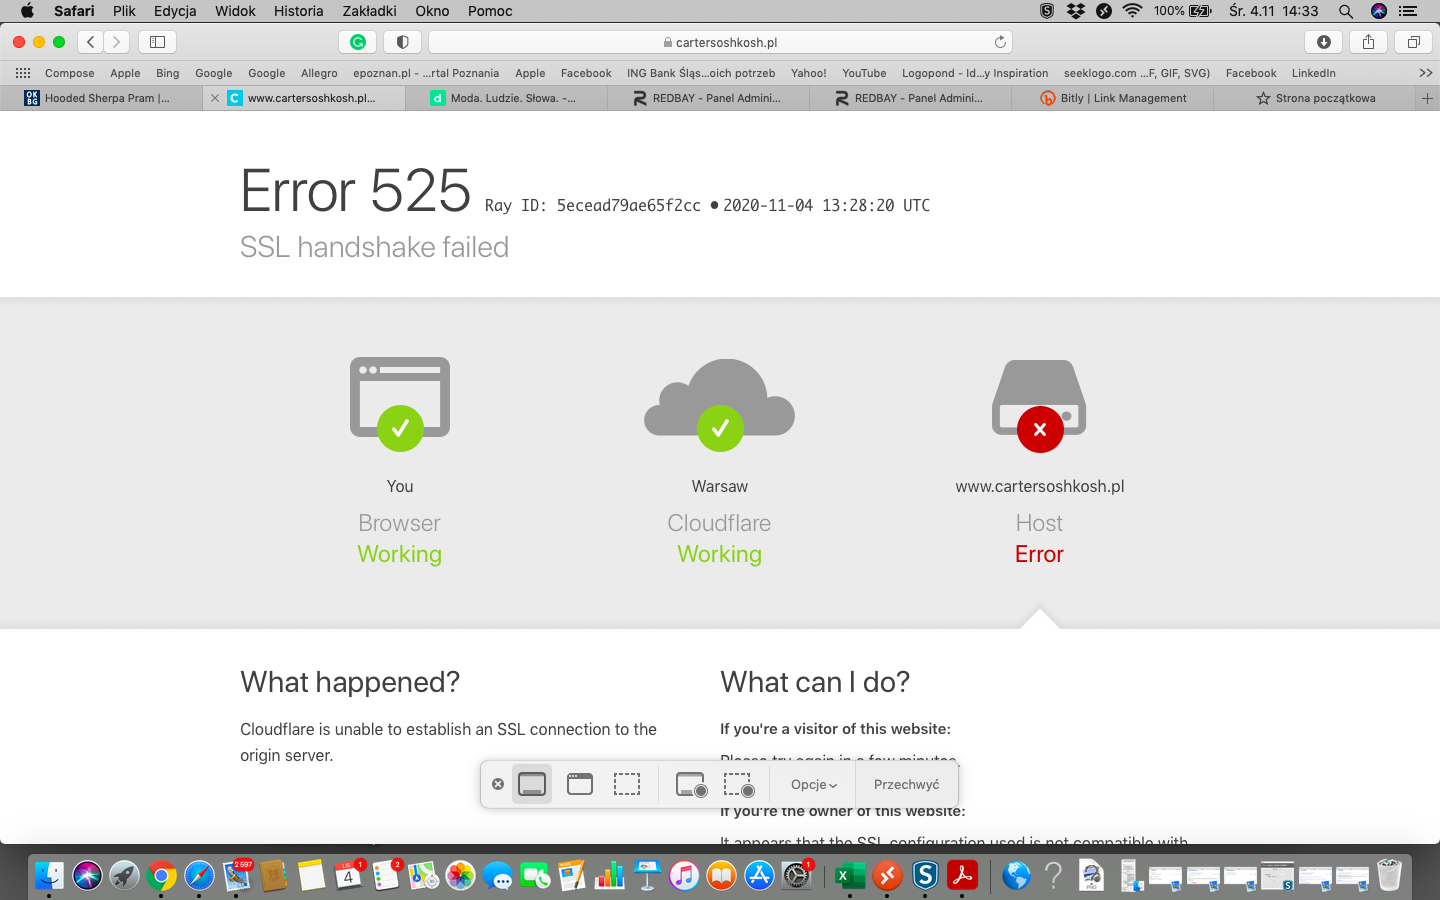
Task: Open the Allegro bookmark
Action: pyautogui.click(x=319, y=73)
